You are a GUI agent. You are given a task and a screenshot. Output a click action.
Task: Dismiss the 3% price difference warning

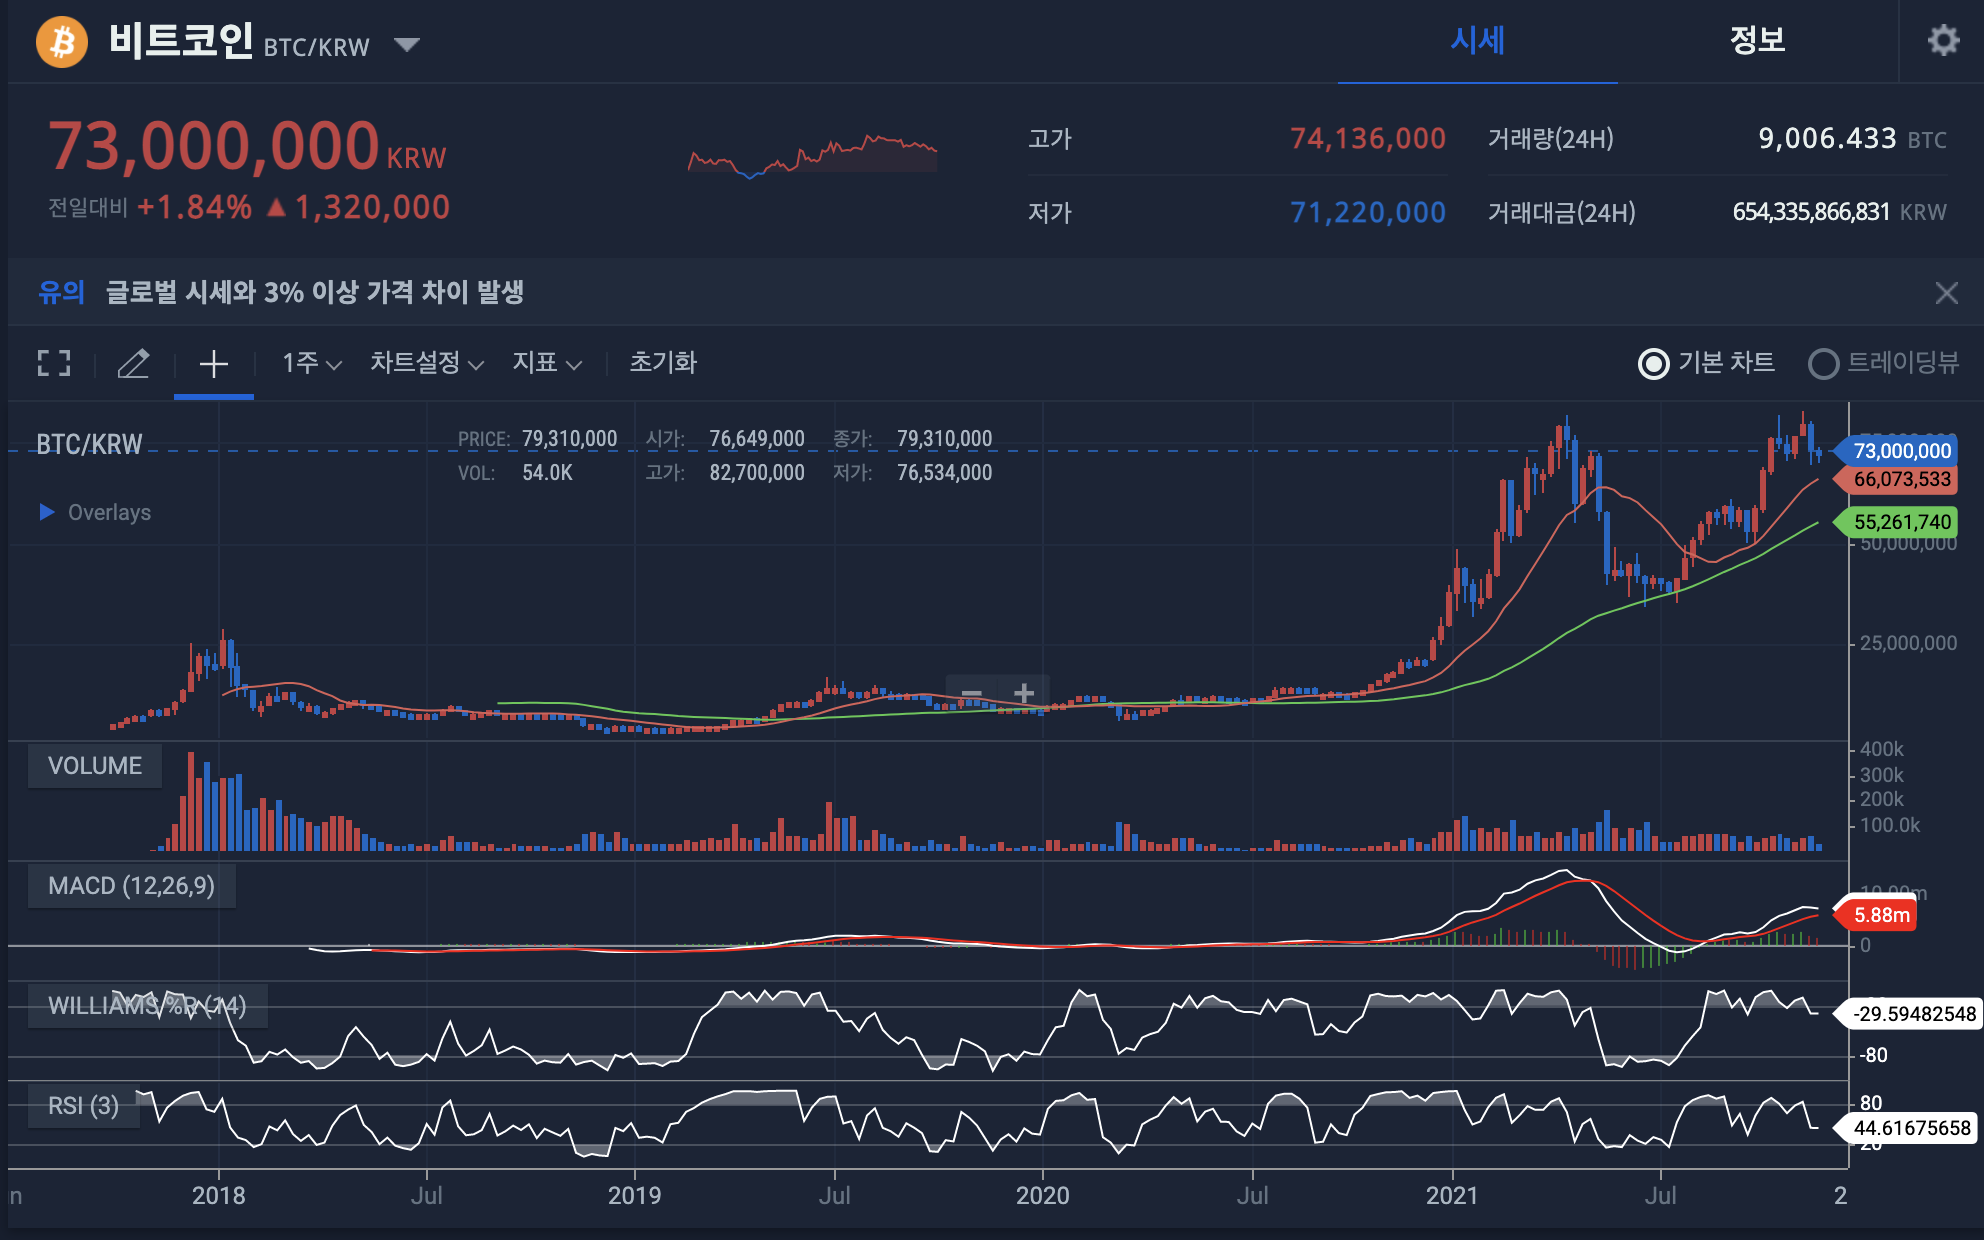(x=1946, y=293)
